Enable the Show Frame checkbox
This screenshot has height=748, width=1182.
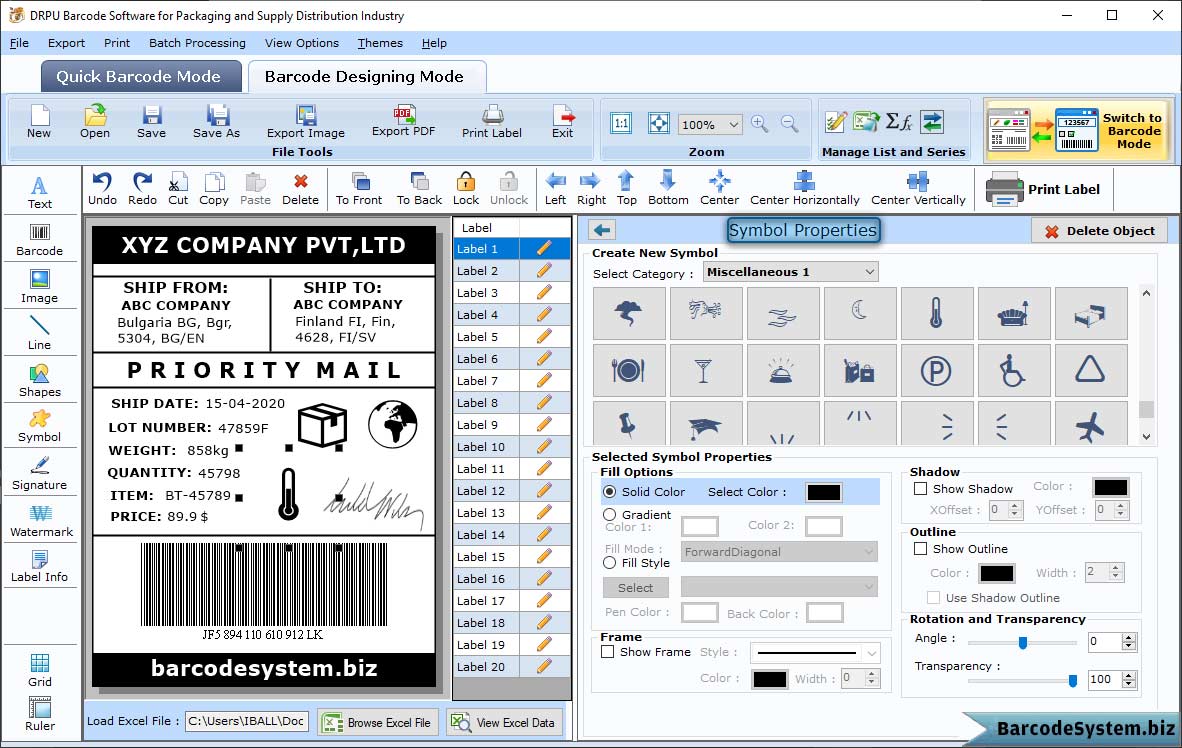608,651
